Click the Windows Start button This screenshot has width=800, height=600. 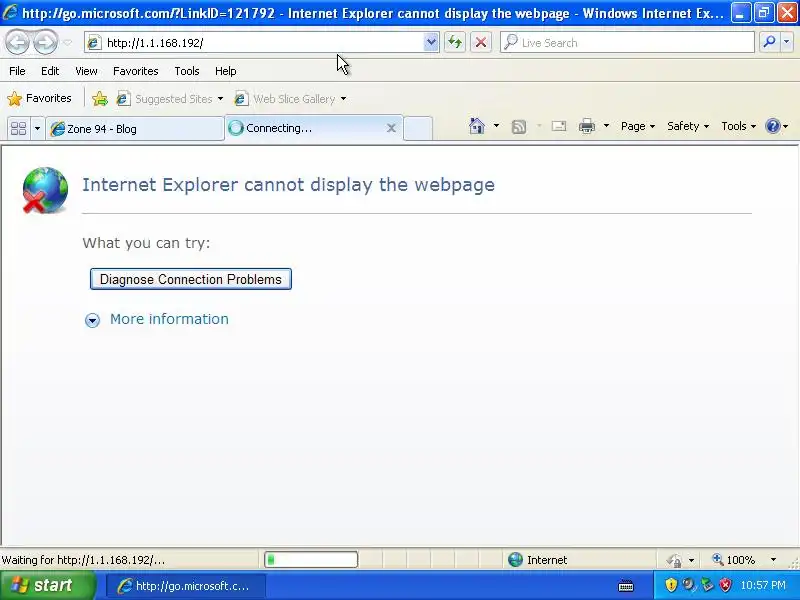click(x=47, y=585)
